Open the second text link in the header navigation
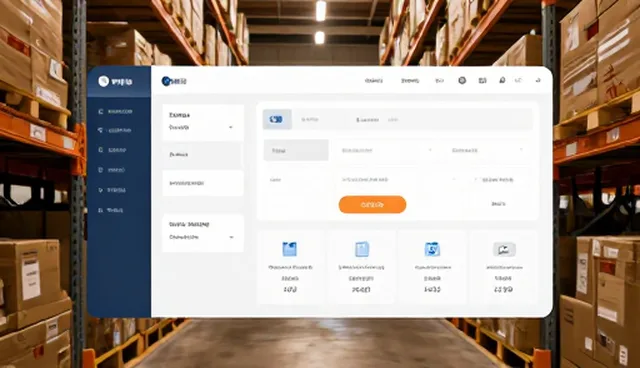 coord(410,81)
